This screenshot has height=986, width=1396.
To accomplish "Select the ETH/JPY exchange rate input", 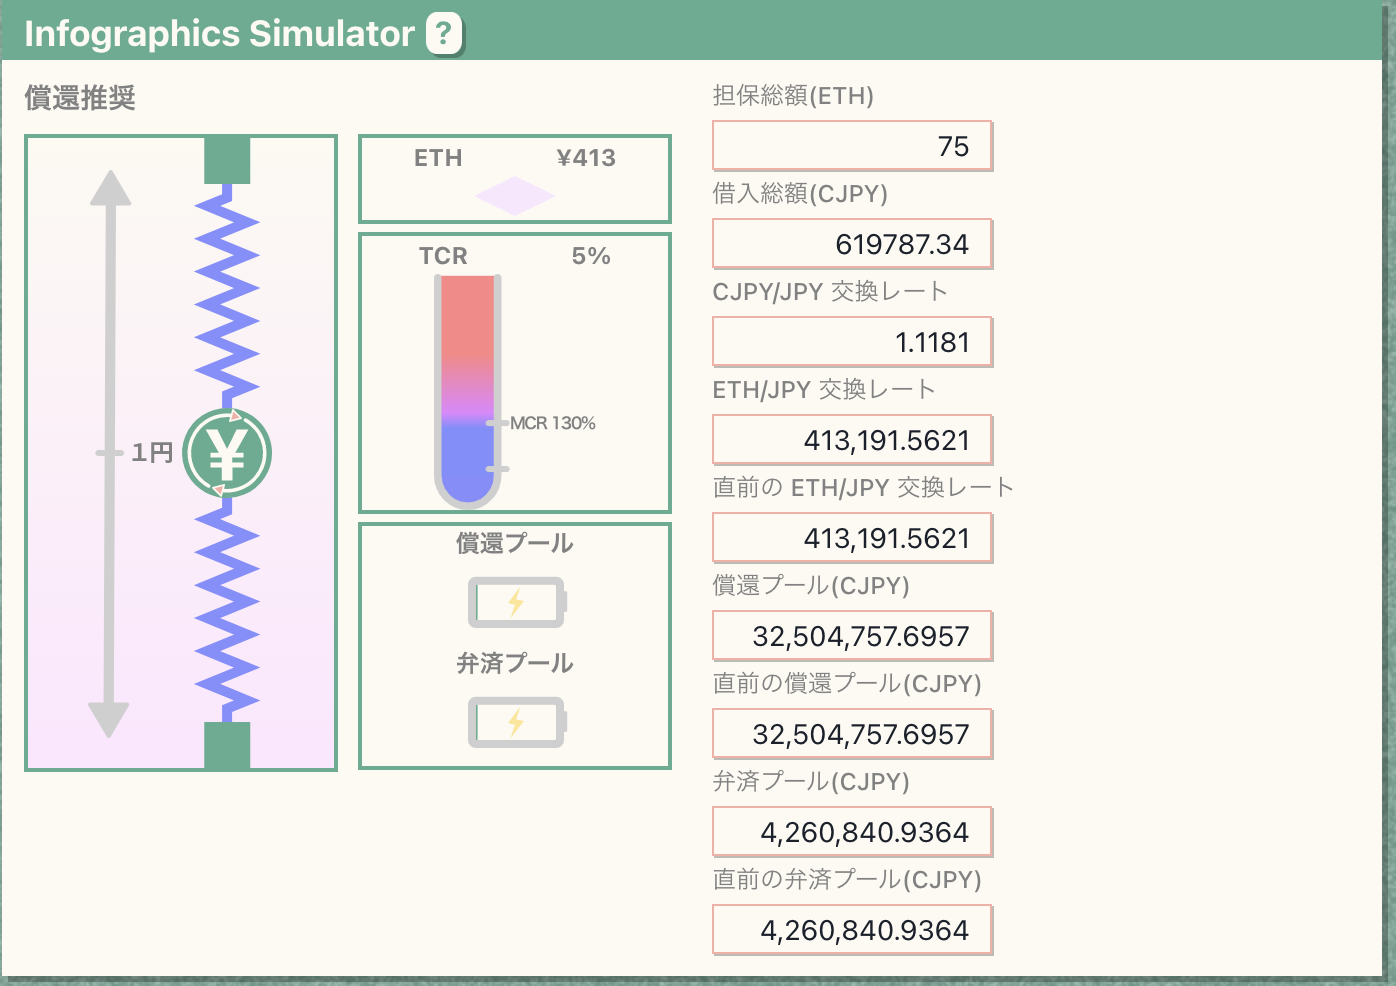I will click(851, 440).
